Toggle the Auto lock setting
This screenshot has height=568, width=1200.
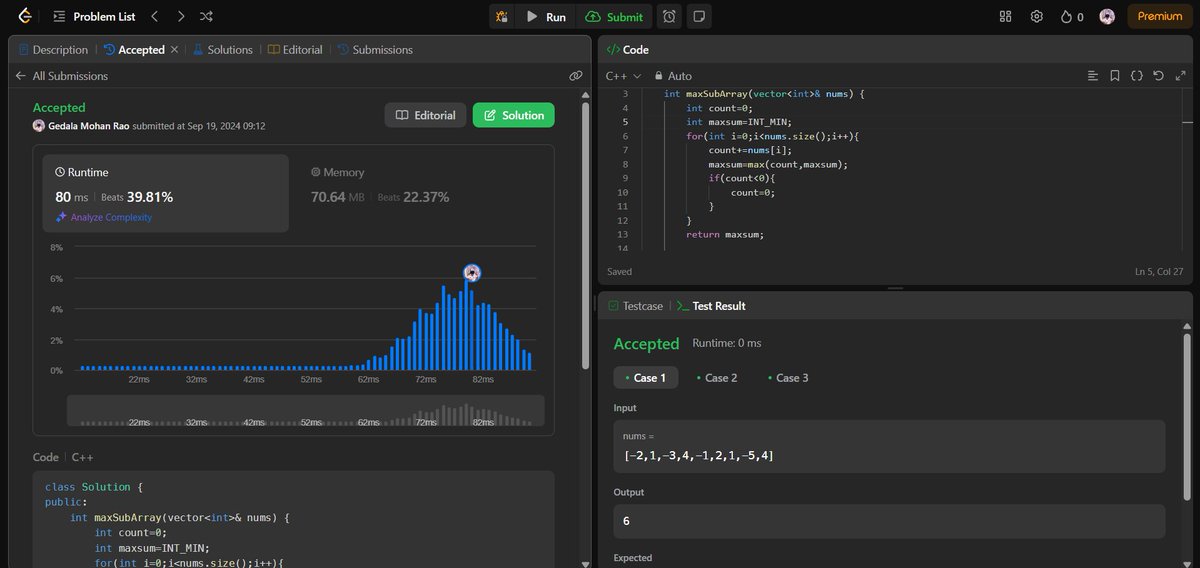(x=673, y=75)
